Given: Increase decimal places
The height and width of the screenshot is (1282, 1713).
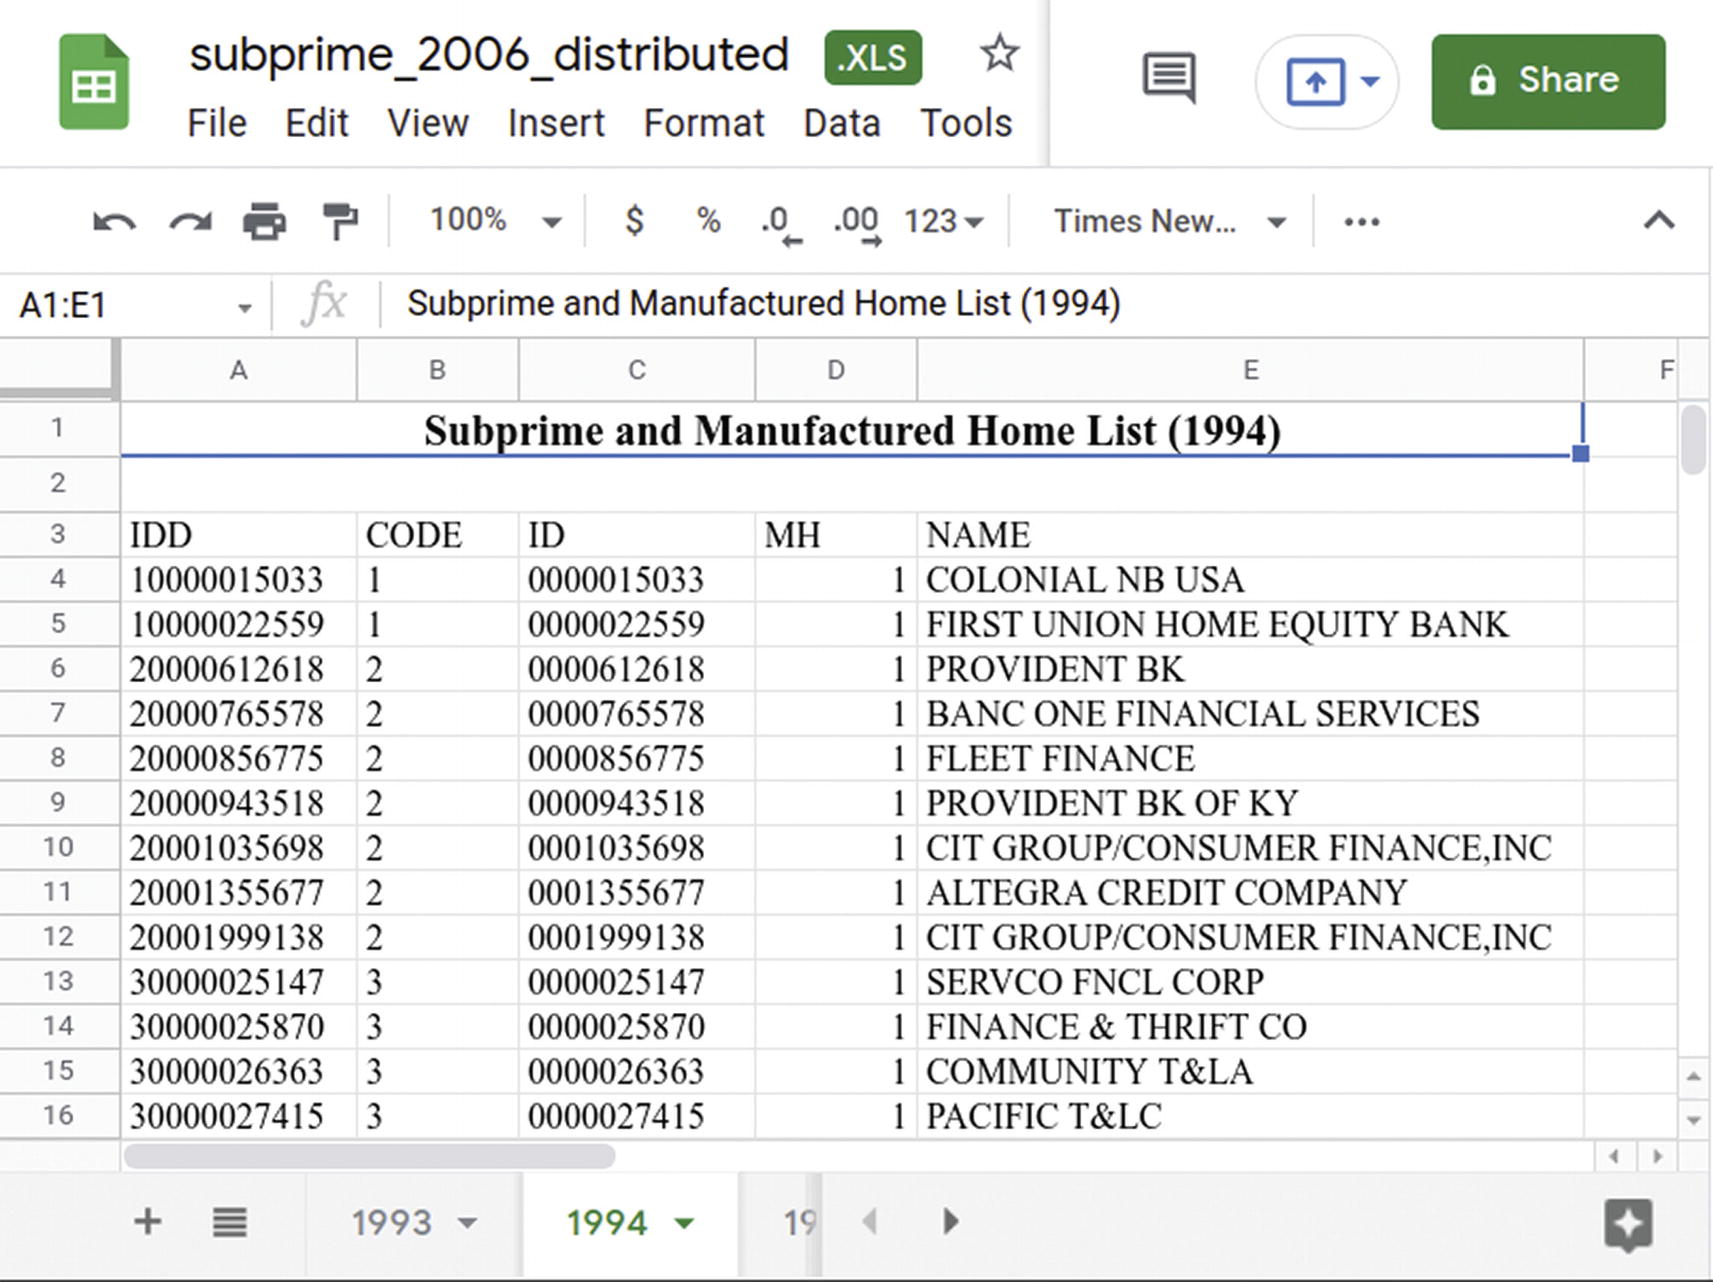Looking at the screenshot, I should [x=857, y=224].
